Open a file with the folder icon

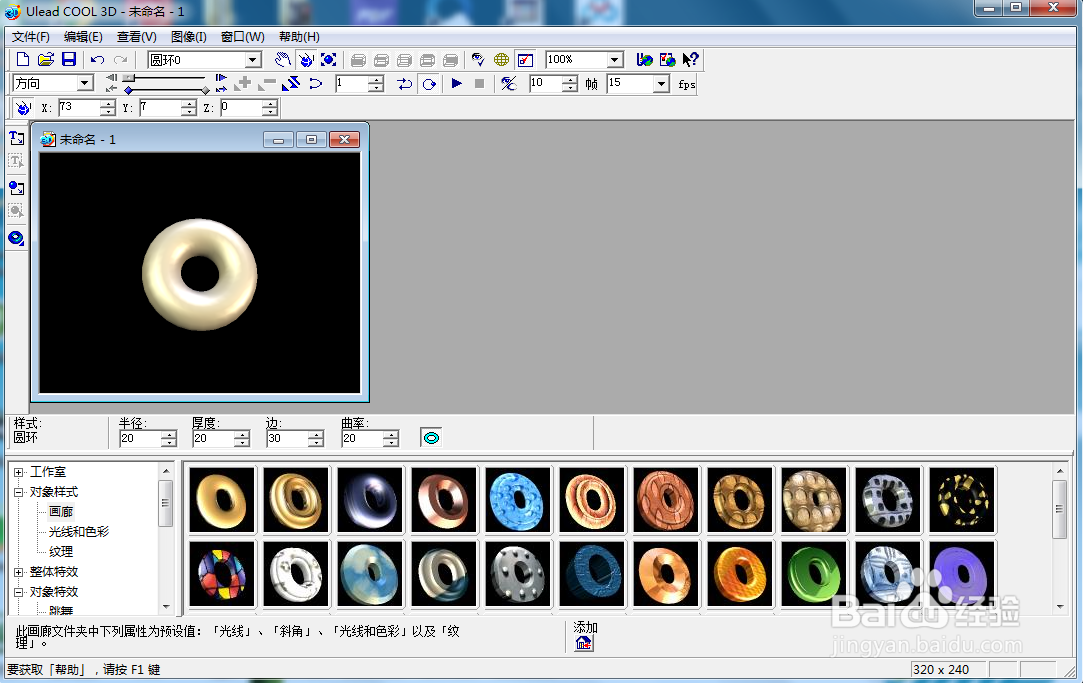46,59
